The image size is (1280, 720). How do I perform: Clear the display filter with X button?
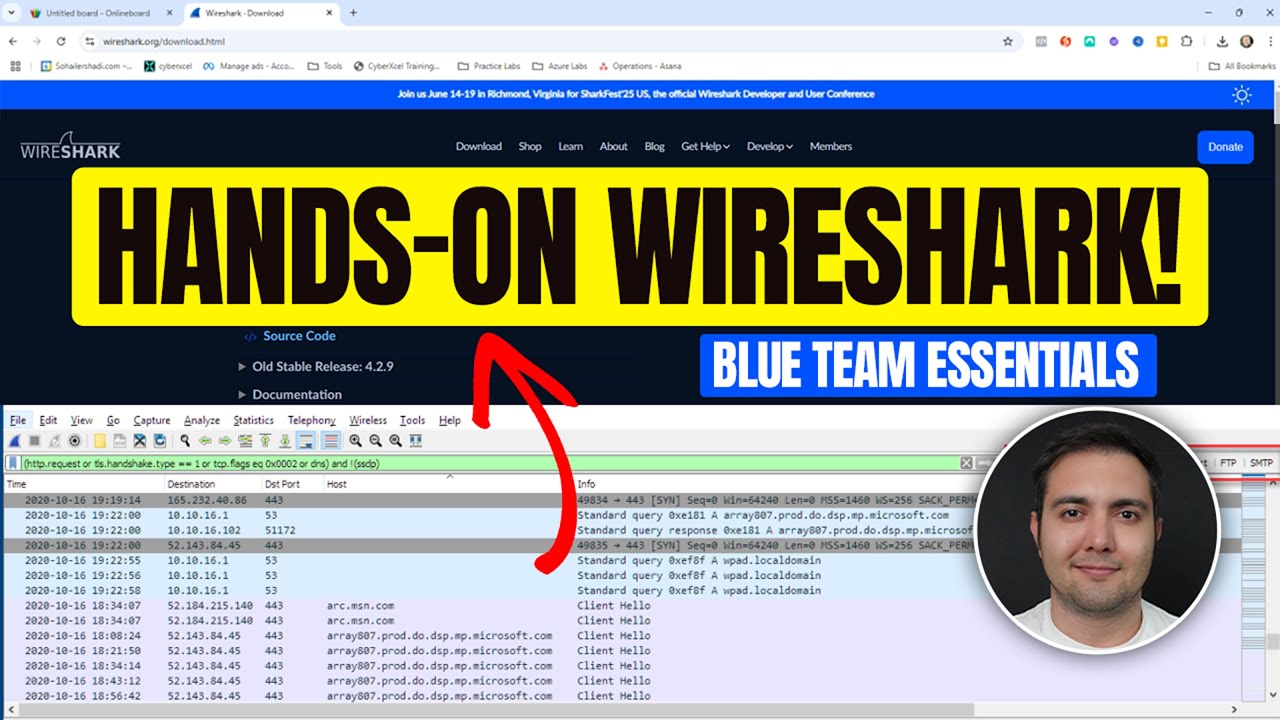click(967, 463)
